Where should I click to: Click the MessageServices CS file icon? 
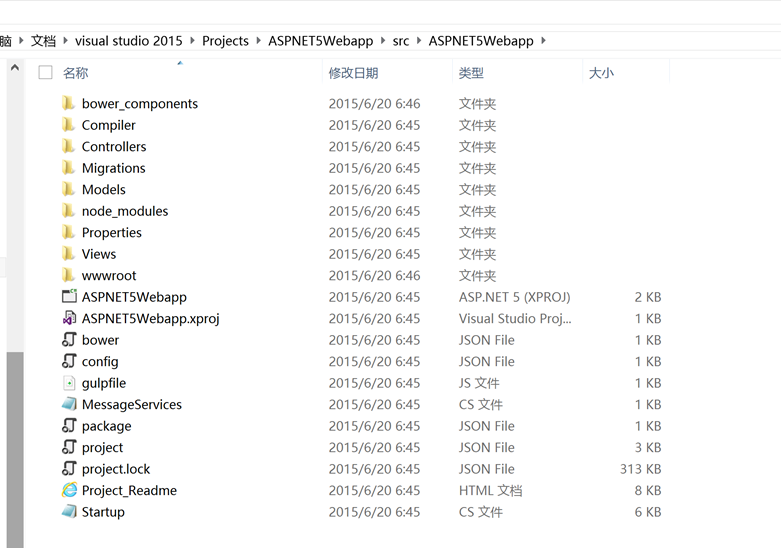coord(69,404)
